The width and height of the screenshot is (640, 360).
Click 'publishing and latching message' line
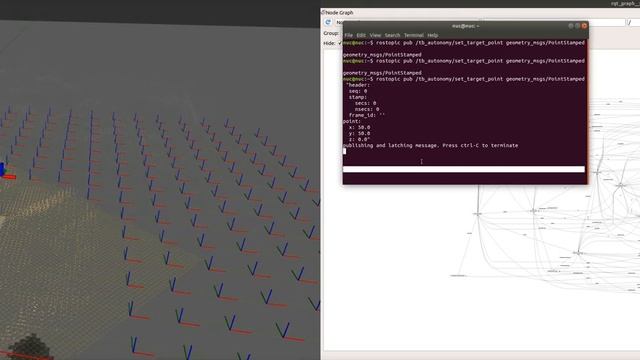point(431,145)
